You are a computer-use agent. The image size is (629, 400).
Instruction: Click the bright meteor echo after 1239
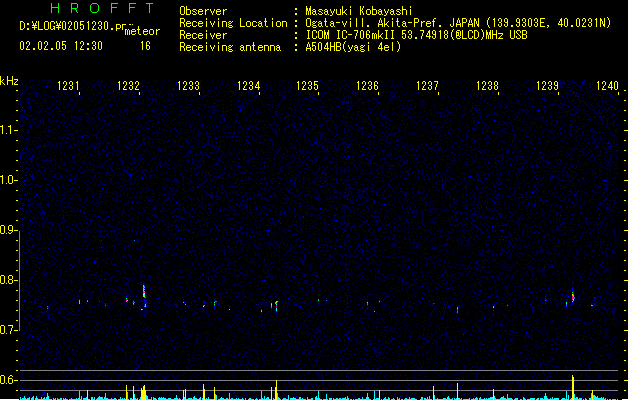573,297
